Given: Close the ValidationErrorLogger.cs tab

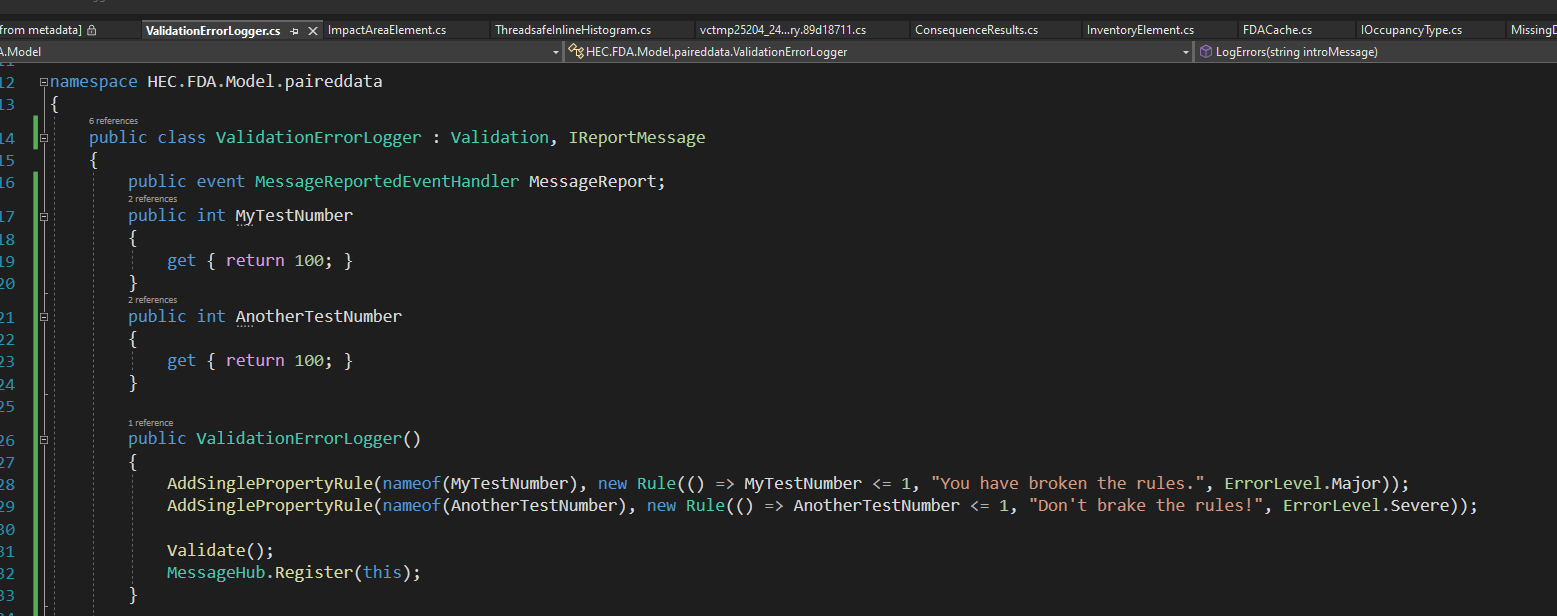Looking at the screenshot, I should (312, 31).
